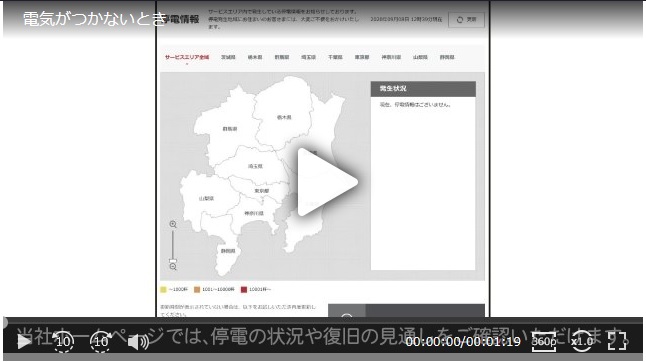Click the seek bar handle at video start

click(x=4, y=322)
